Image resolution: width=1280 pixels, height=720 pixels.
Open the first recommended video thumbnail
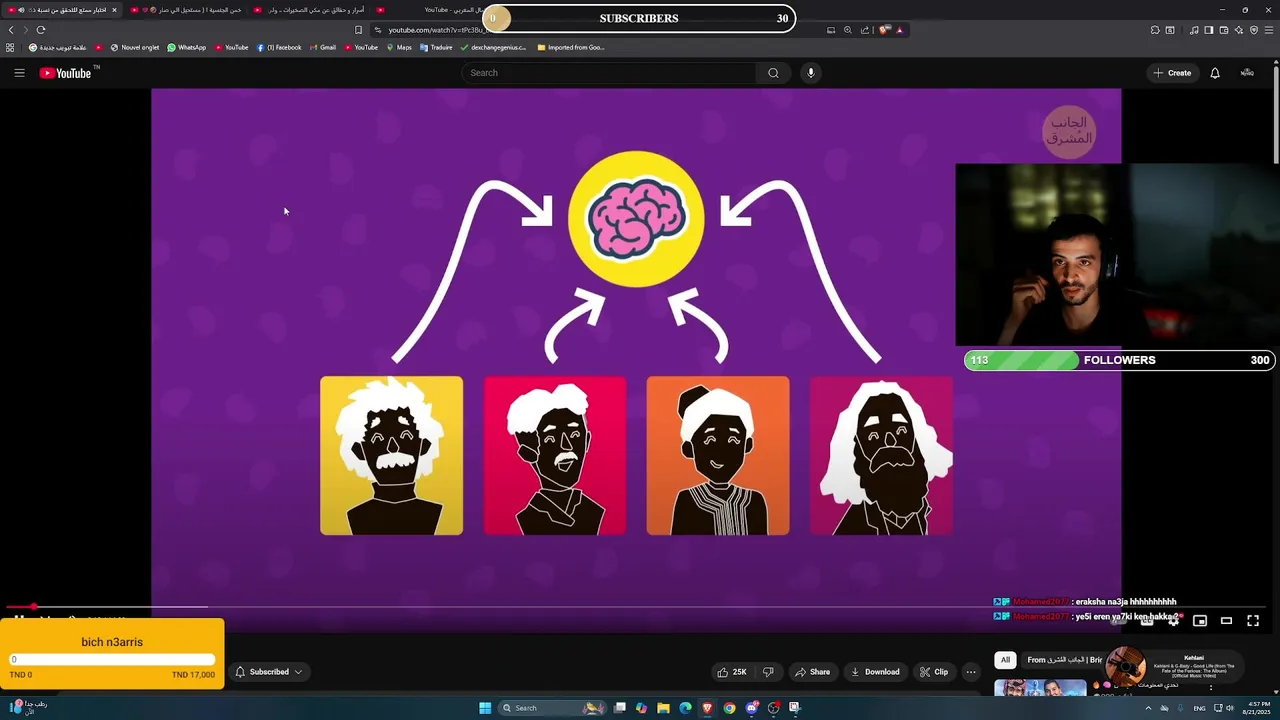(1040, 688)
